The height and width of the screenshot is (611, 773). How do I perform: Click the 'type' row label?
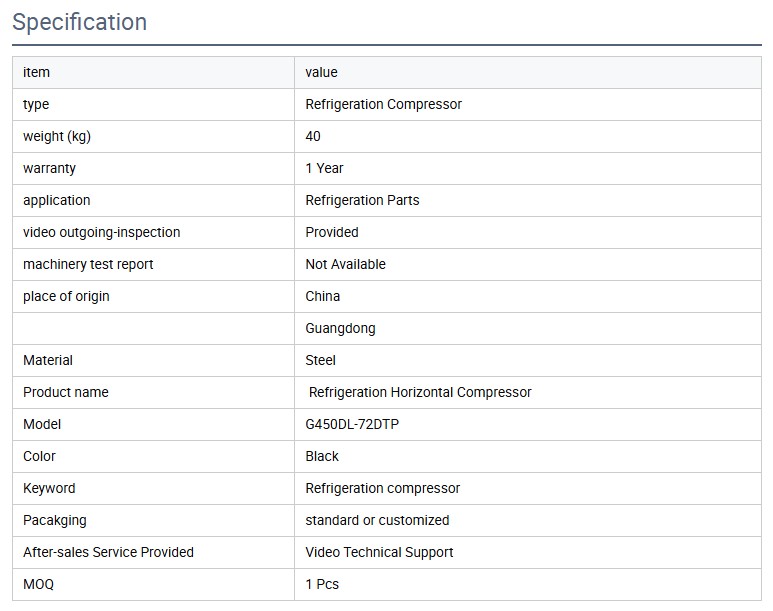click(x=36, y=105)
